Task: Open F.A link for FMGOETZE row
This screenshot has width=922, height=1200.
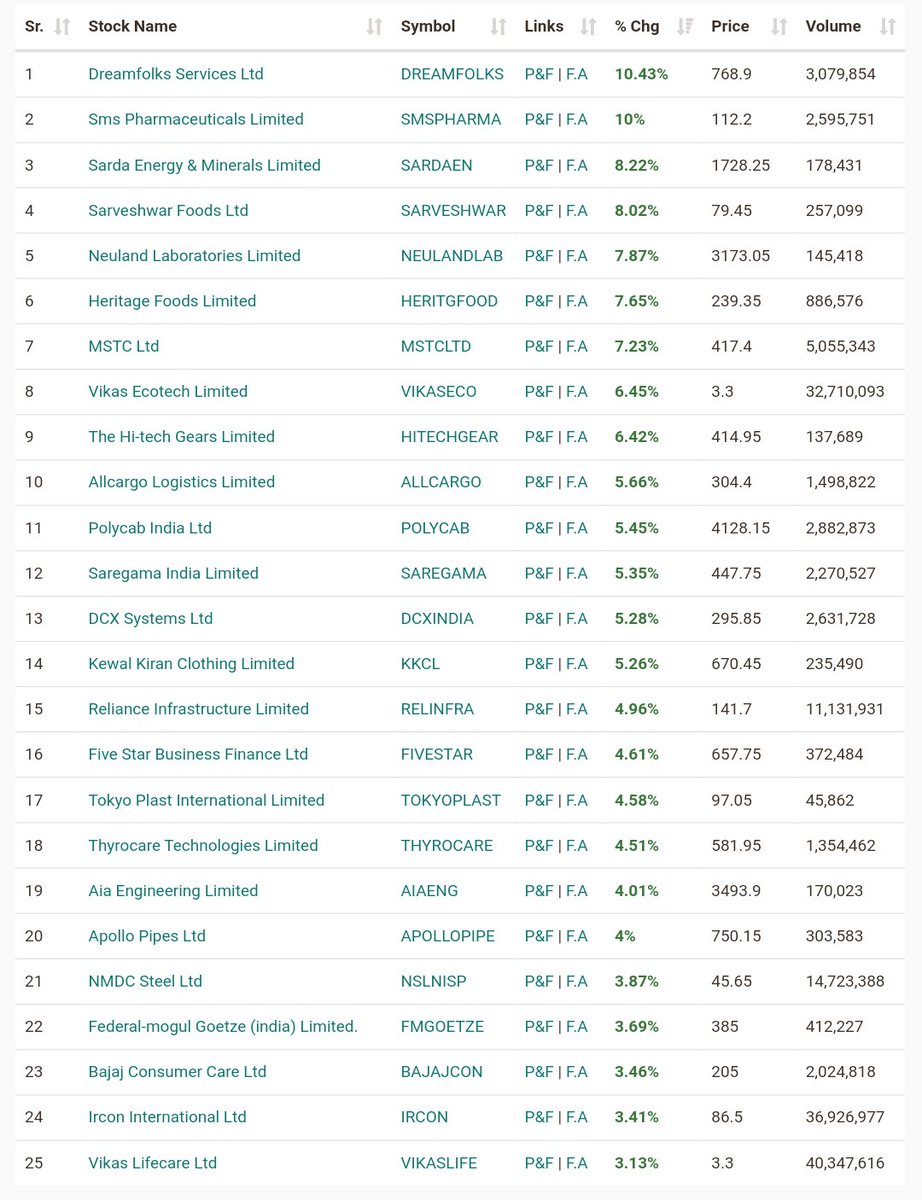Action: coord(577,1026)
